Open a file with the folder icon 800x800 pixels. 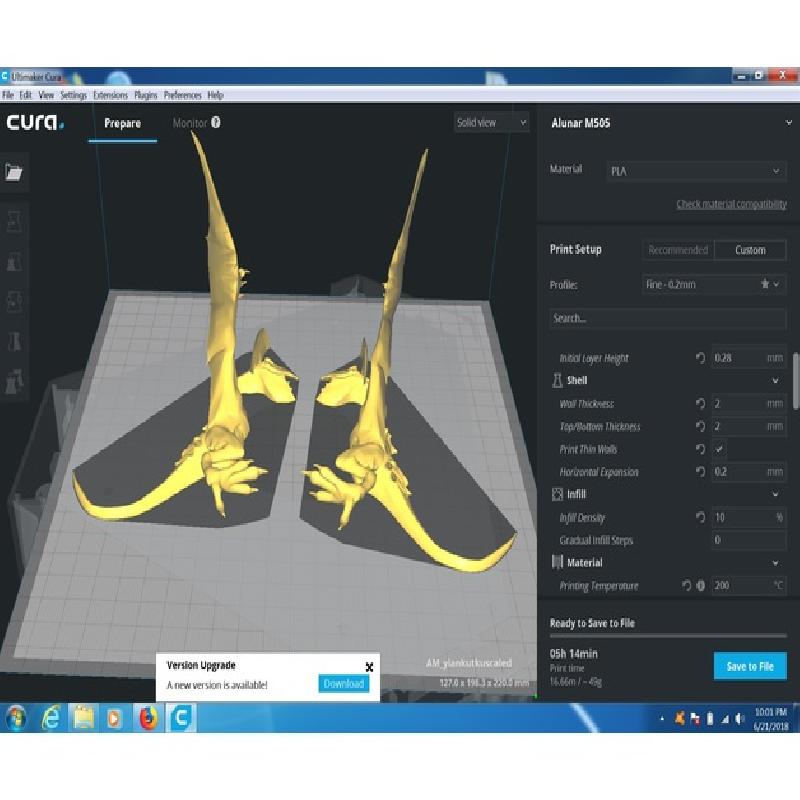(x=14, y=172)
